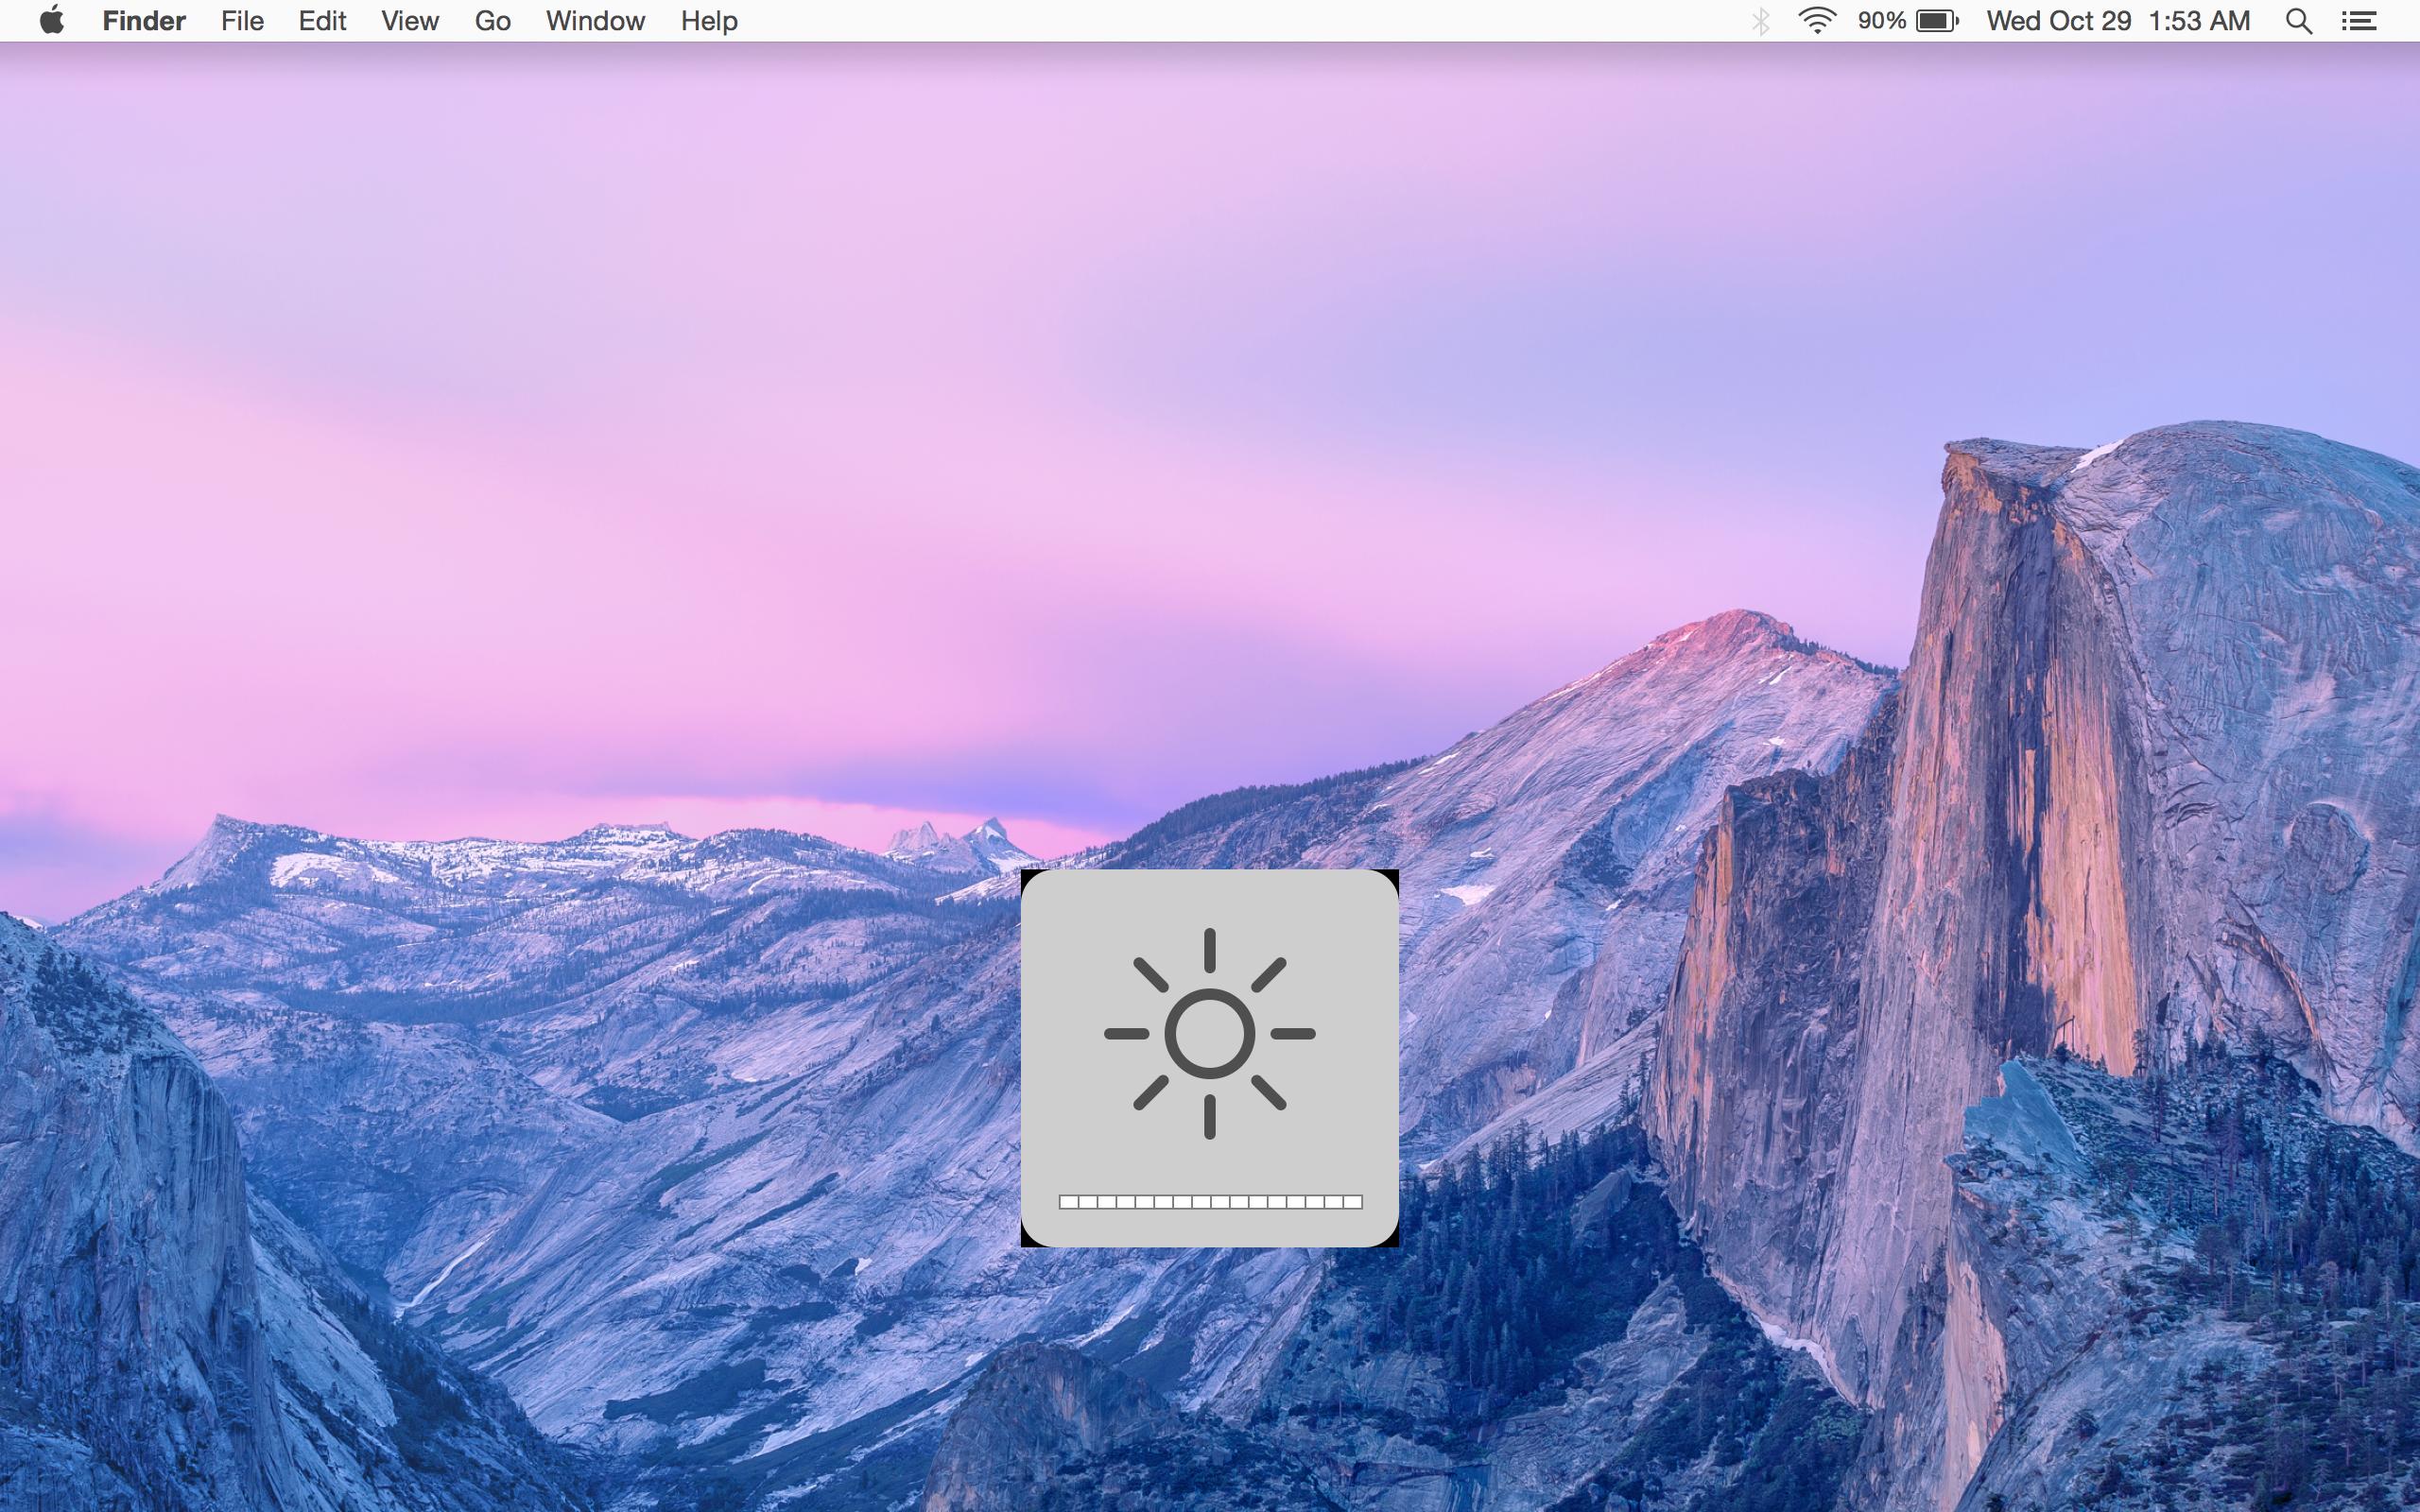Viewport: 2420px width, 1512px height.
Task: Open Spotlight search magnifying glass
Action: tap(2299, 21)
